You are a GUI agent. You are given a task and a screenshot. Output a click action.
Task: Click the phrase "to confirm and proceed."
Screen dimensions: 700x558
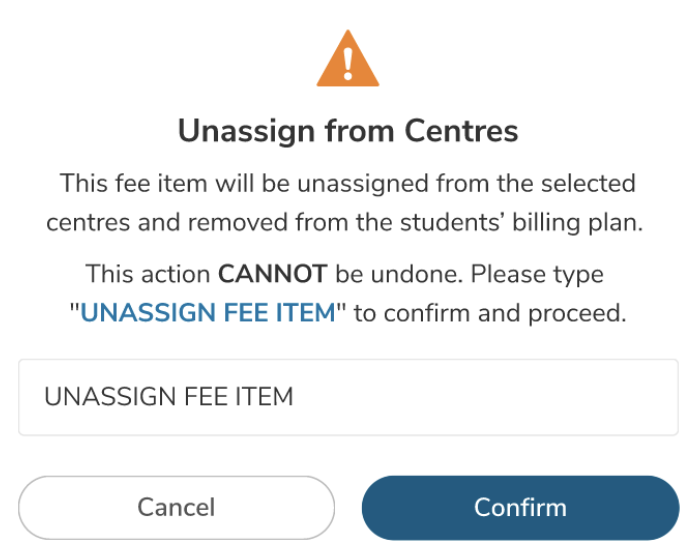click(x=489, y=313)
